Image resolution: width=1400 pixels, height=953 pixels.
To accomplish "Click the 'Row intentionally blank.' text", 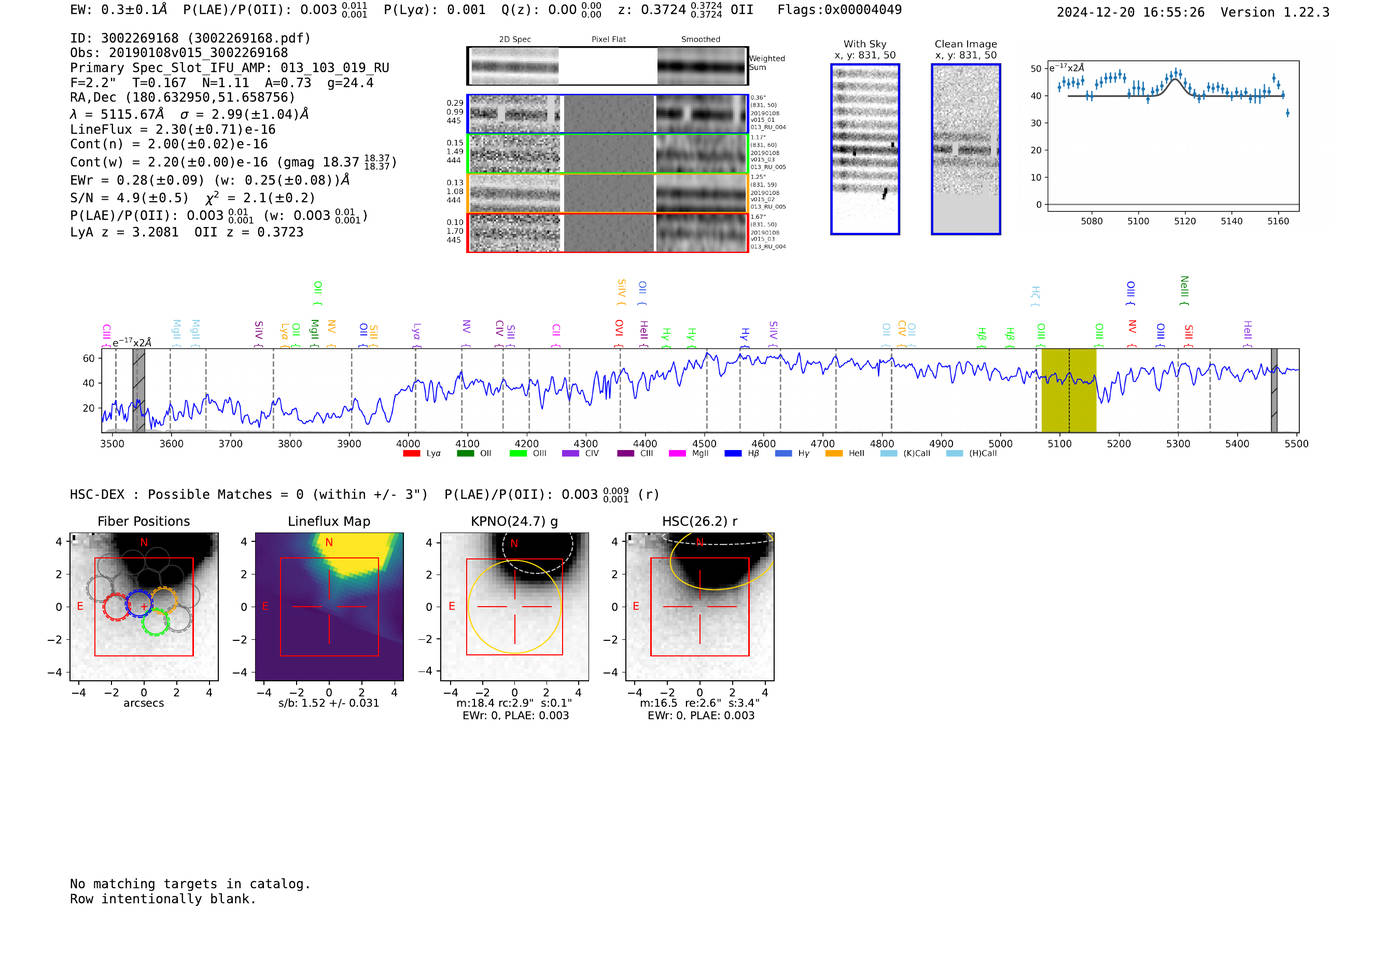I will 163,899.
